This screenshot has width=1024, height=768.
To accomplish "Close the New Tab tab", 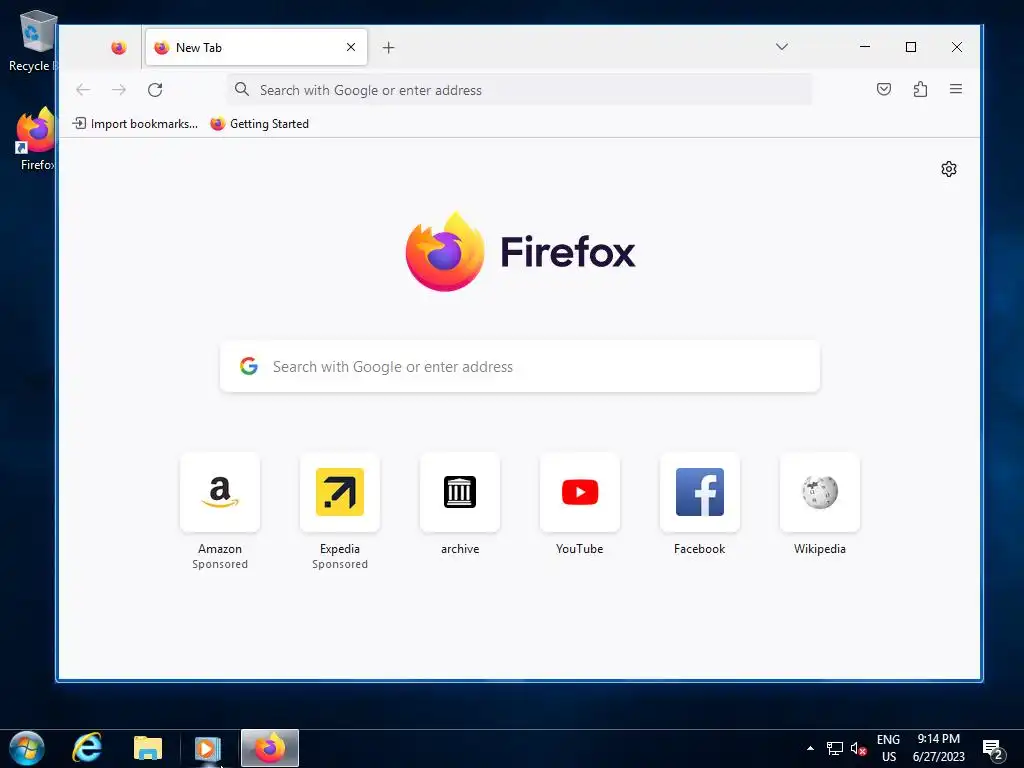I will coord(351,47).
